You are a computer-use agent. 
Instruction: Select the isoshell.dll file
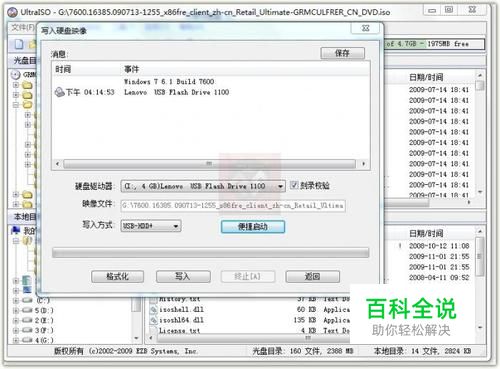tap(181, 309)
